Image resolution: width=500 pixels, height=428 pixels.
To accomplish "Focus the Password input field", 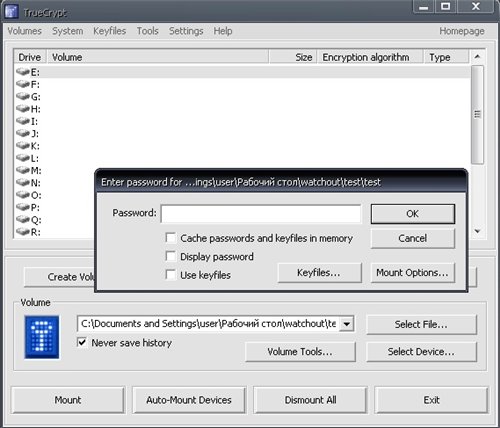I will (261, 214).
